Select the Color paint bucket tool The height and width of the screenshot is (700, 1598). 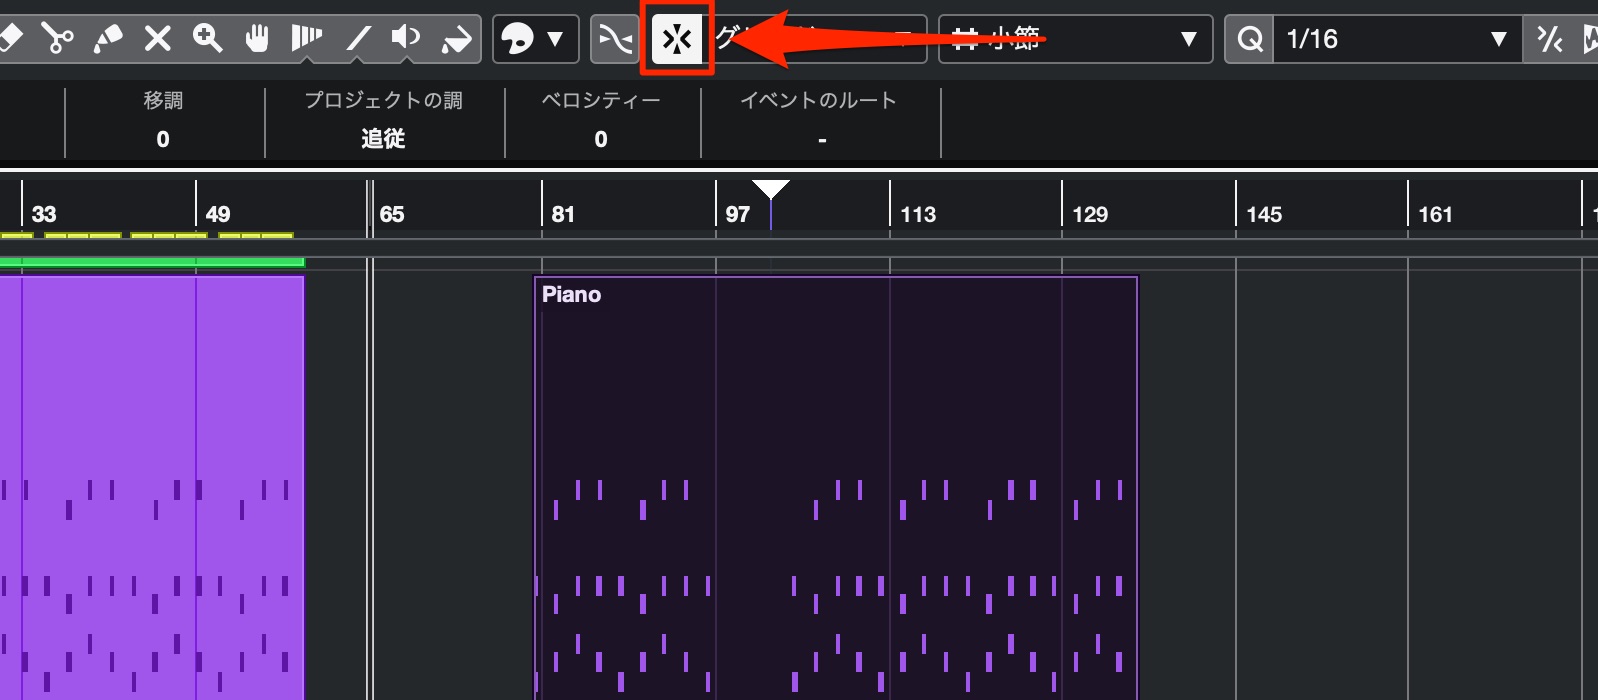coord(456,39)
